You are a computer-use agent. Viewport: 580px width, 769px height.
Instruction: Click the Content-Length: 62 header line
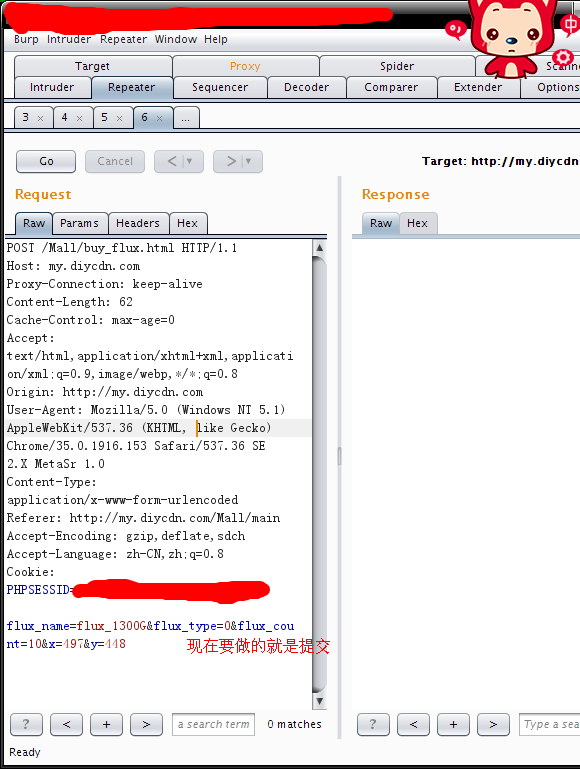click(70, 302)
